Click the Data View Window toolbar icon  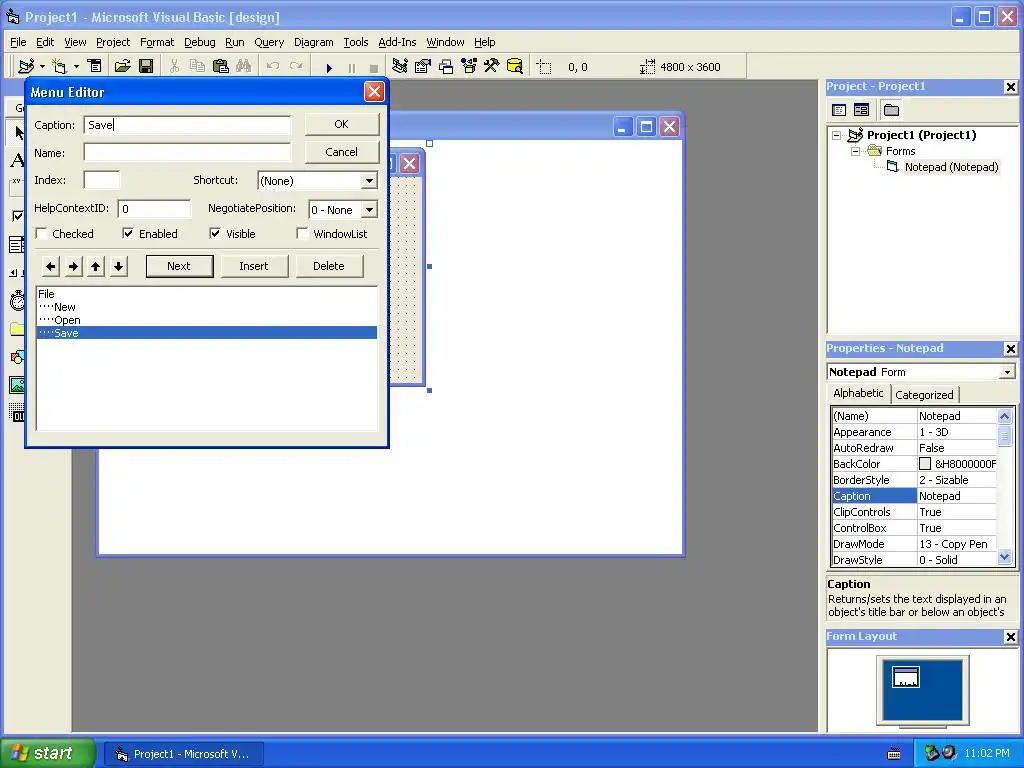515,66
